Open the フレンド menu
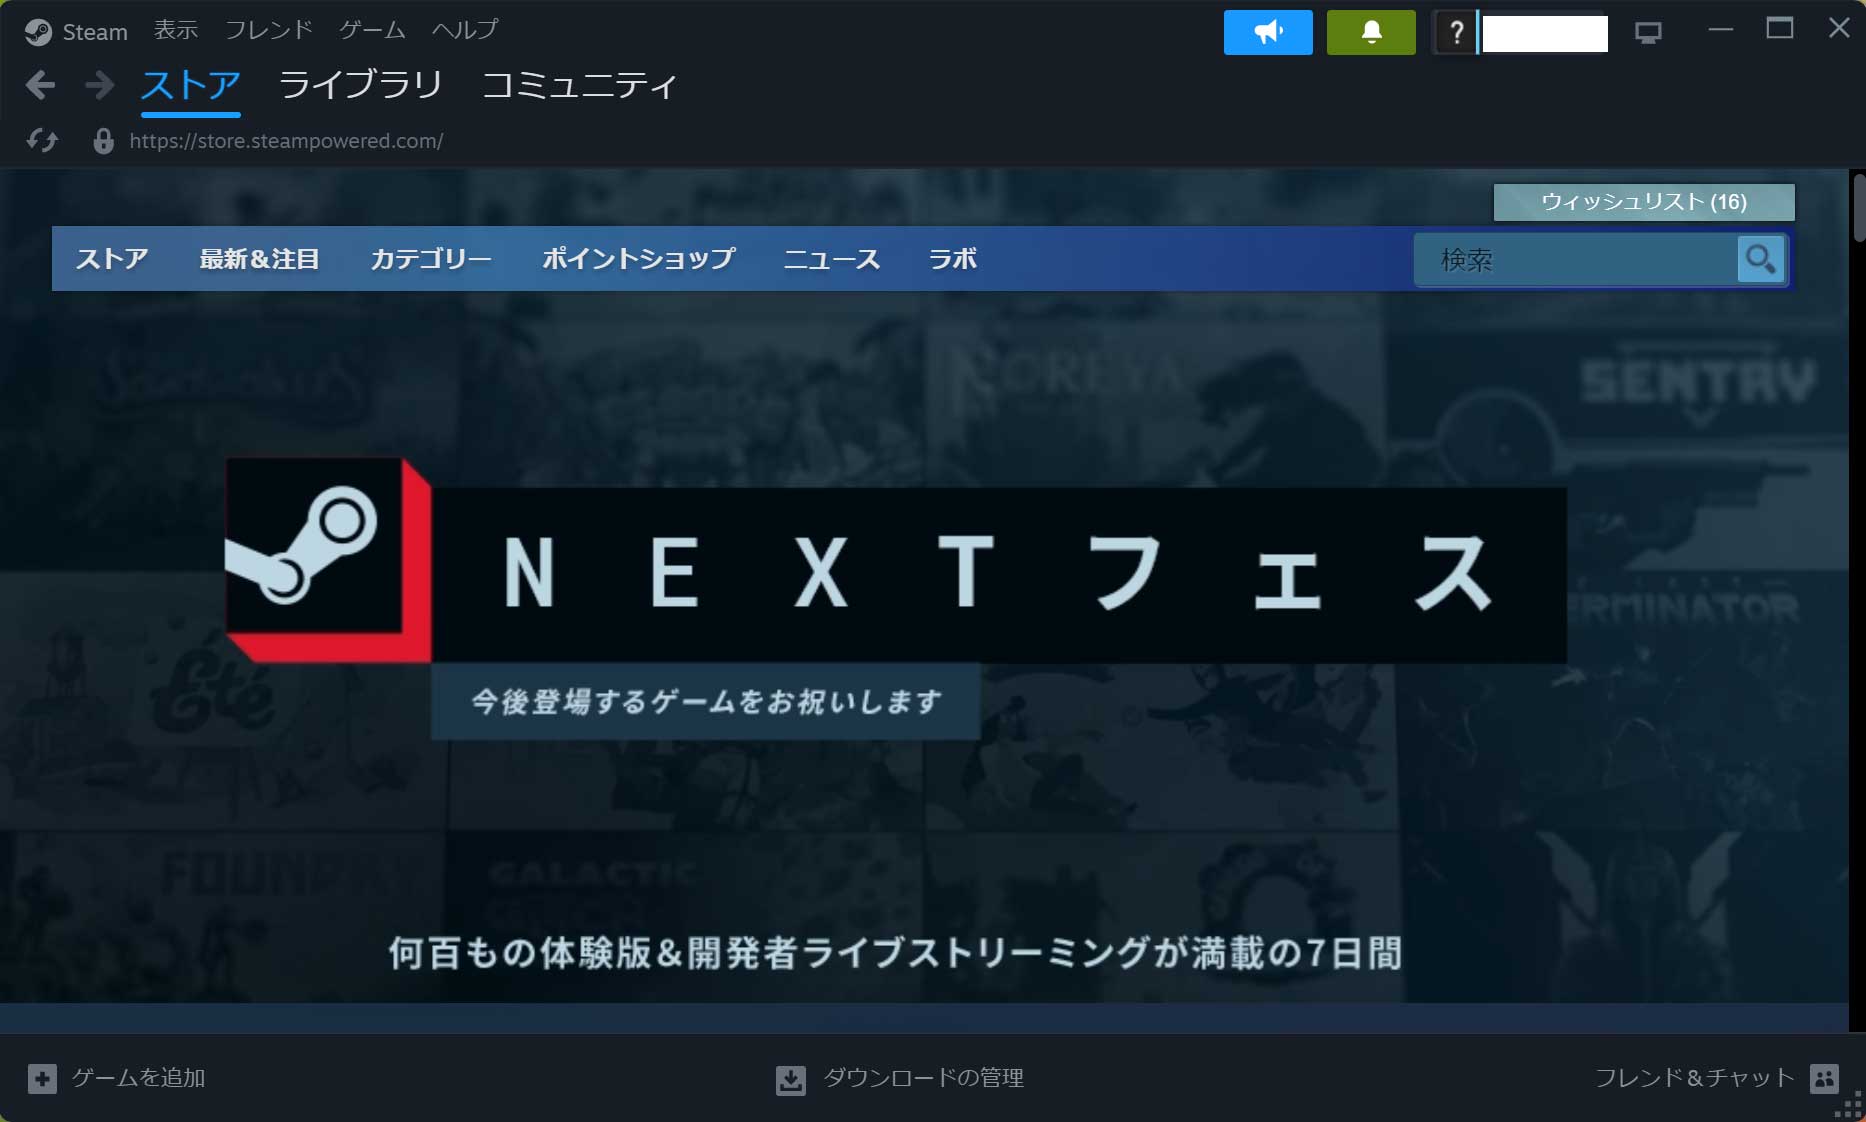 click(267, 29)
